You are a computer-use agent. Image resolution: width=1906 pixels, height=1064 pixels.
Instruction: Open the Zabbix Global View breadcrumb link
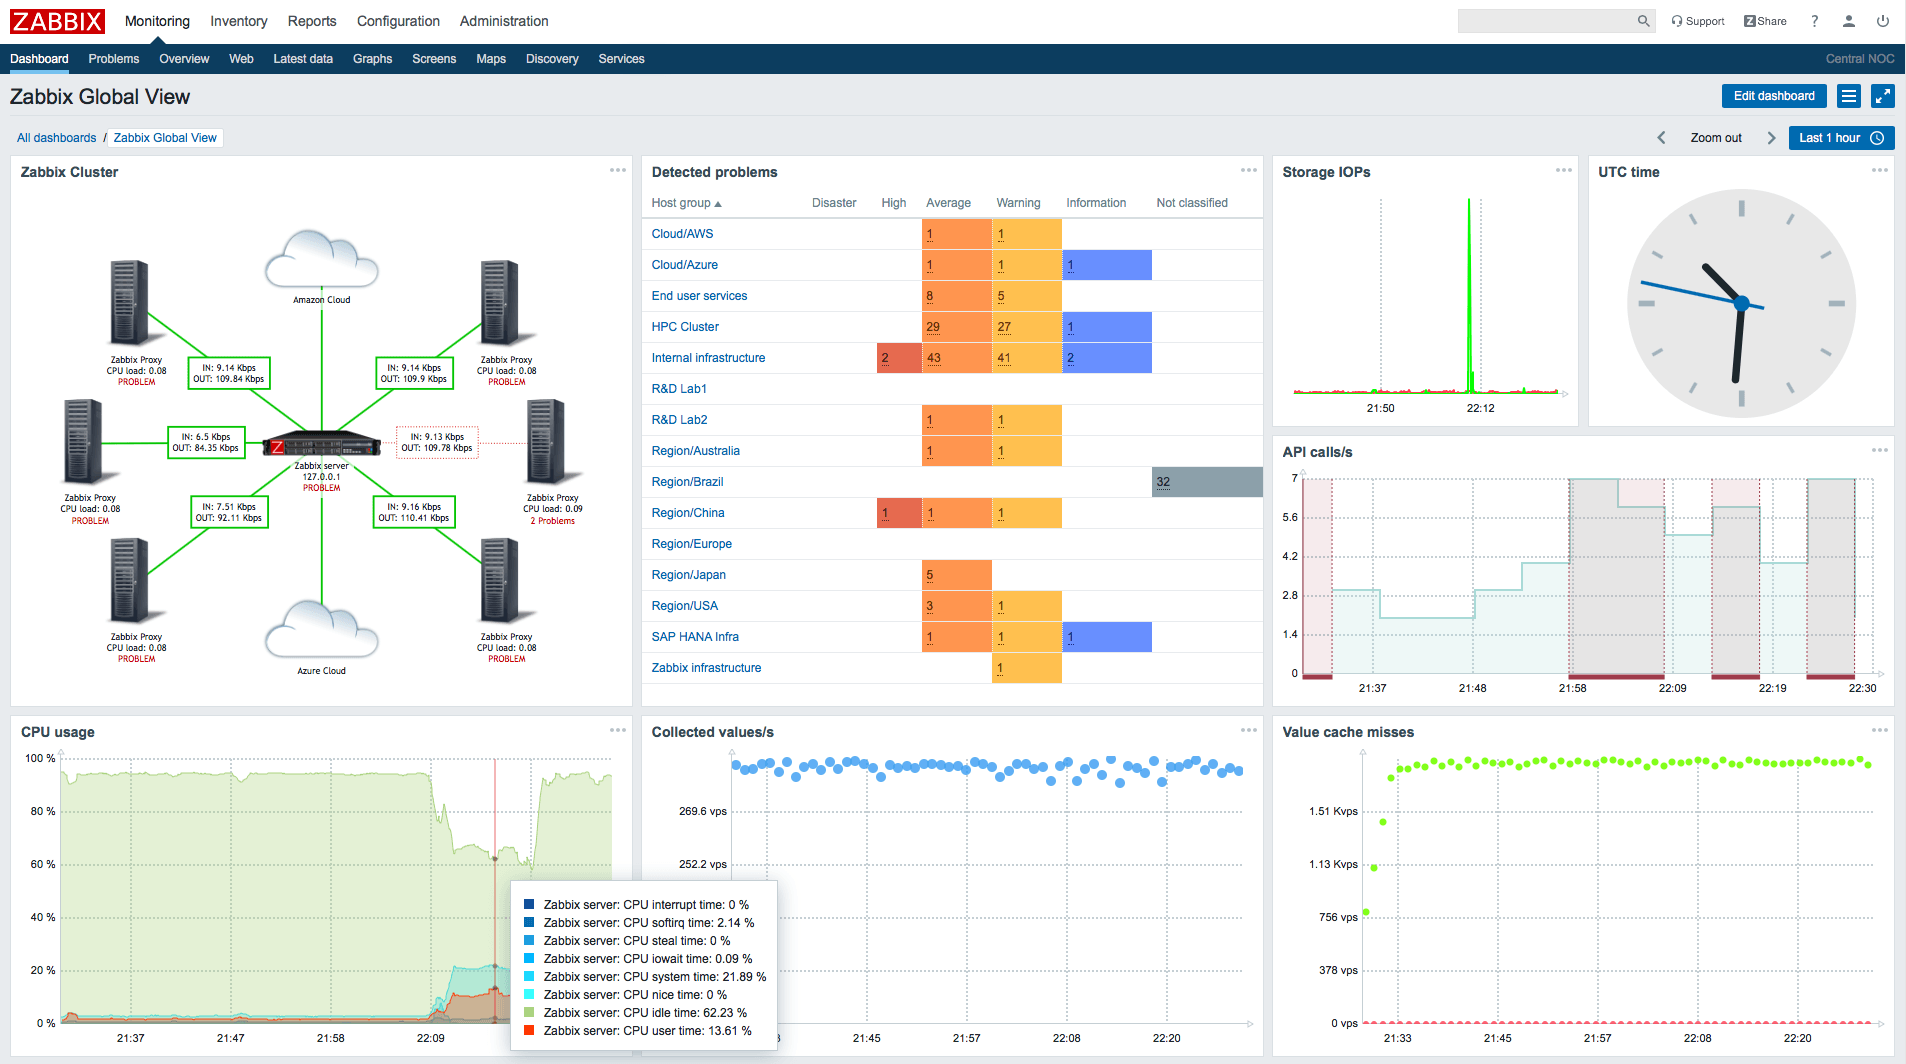tap(165, 138)
